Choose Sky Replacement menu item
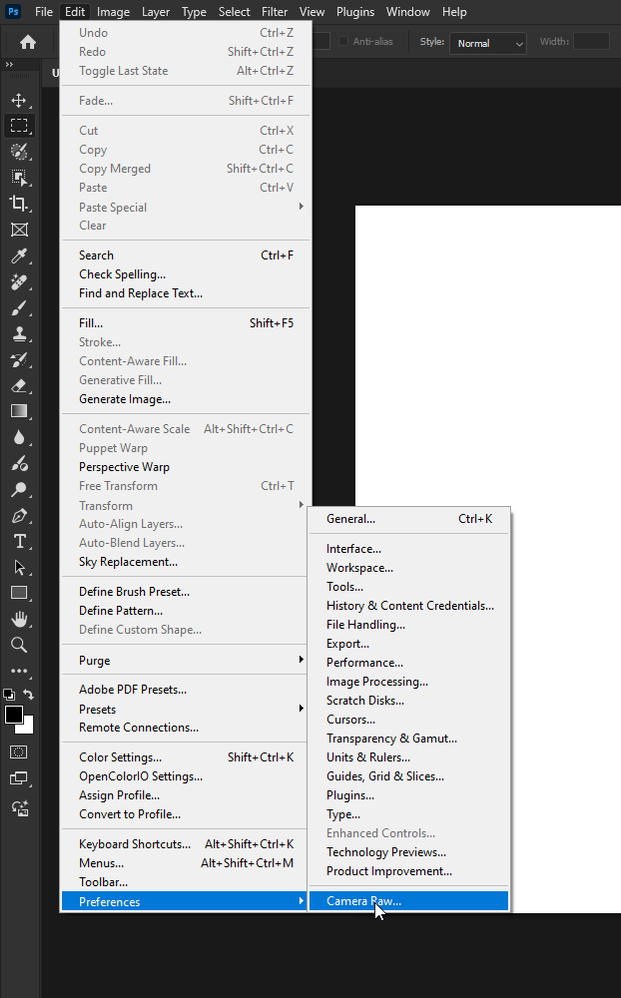 (x=186, y=561)
